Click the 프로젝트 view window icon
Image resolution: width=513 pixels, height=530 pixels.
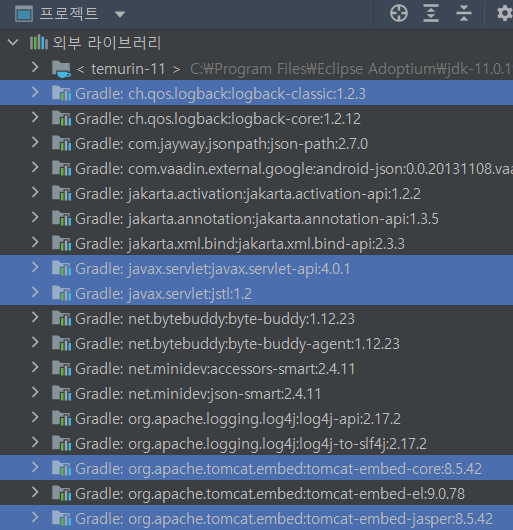24,14
